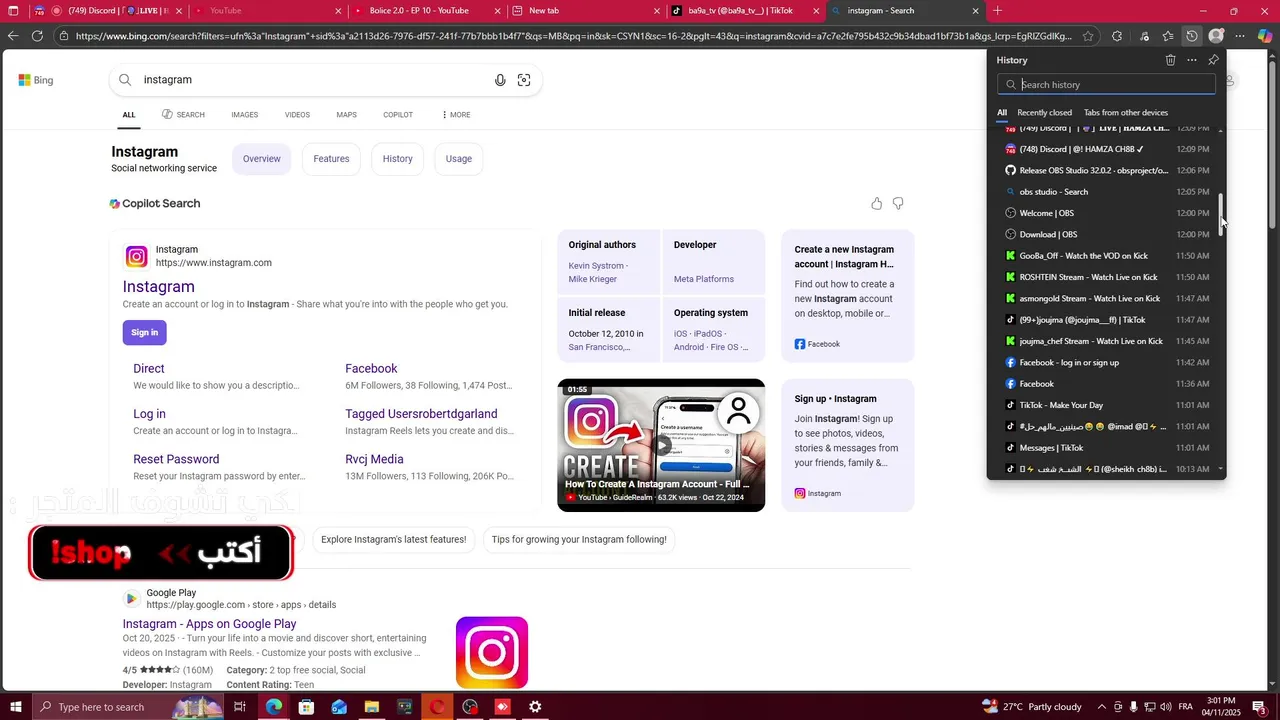
Task: Switch to ba9a_tv TikTok tab
Action: (745, 11)
